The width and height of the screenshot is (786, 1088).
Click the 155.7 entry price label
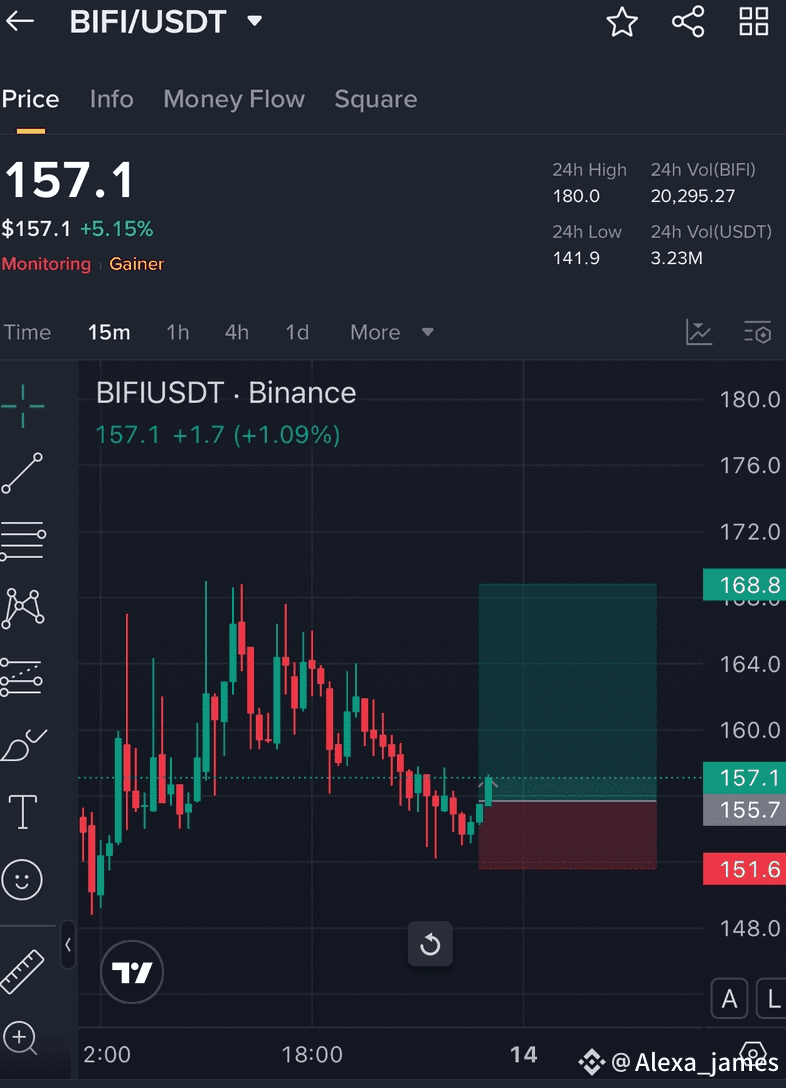click(744, 810)
